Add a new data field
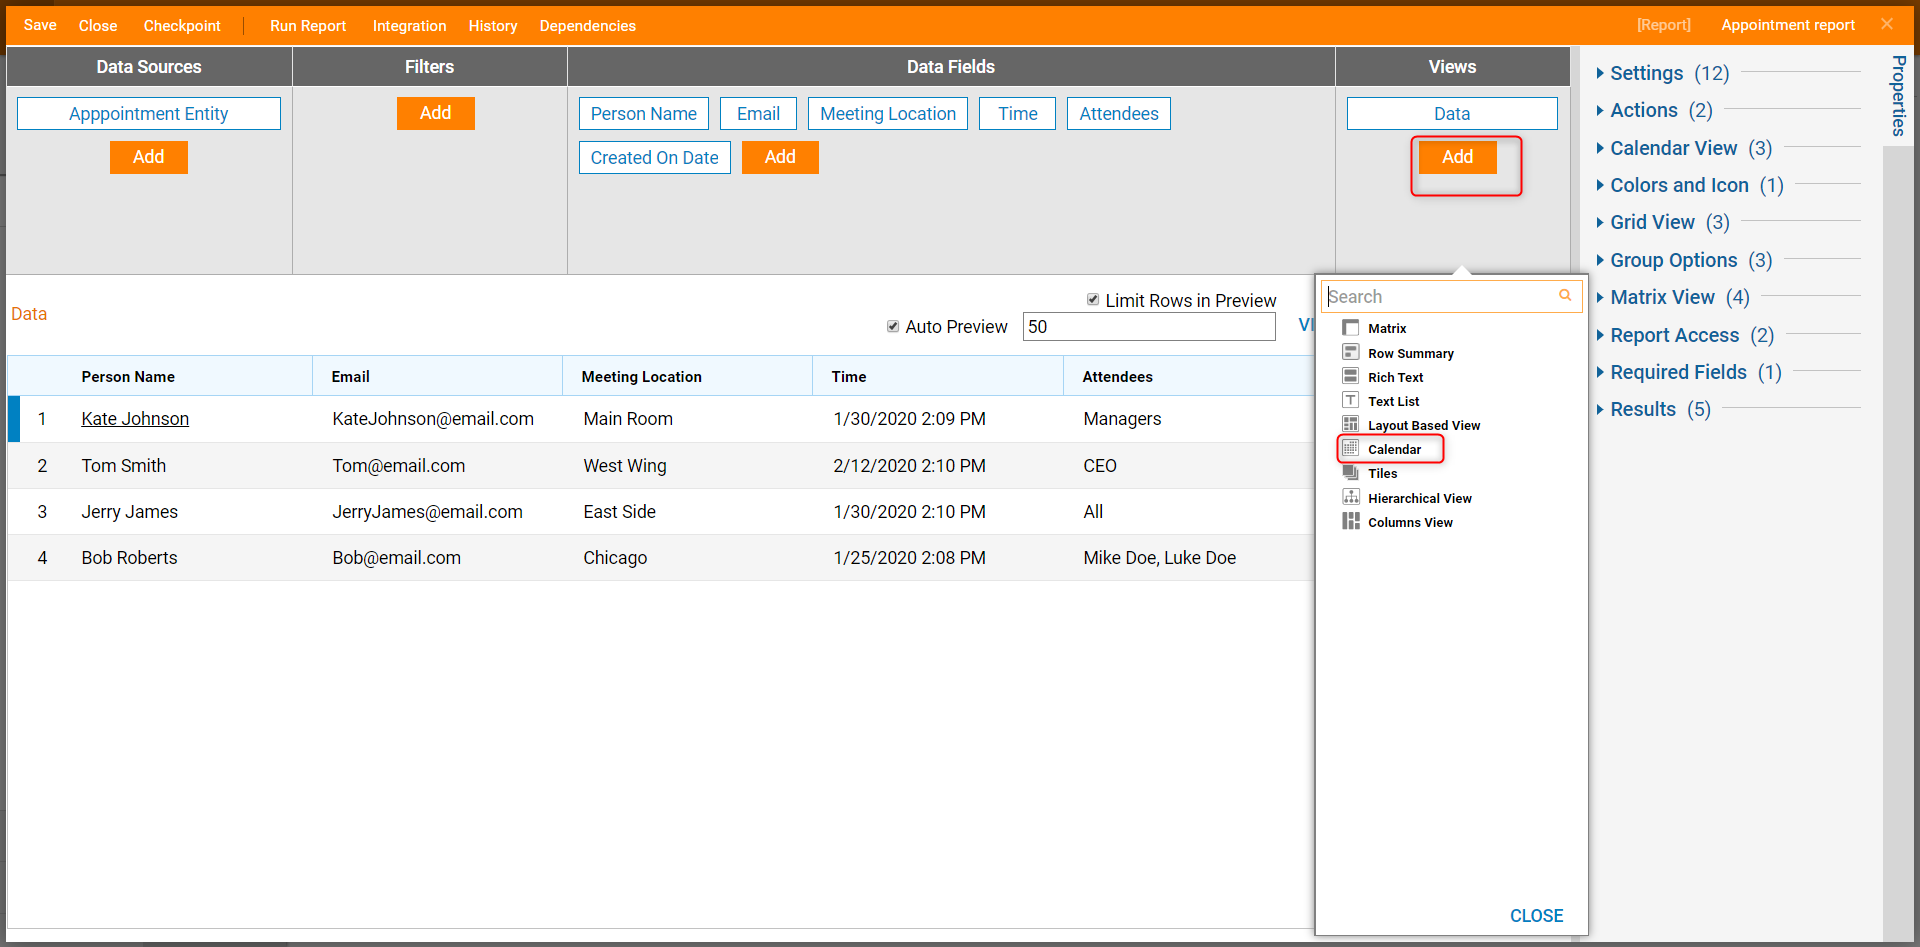The image size is (1920, 947). (x=780, y=157)
